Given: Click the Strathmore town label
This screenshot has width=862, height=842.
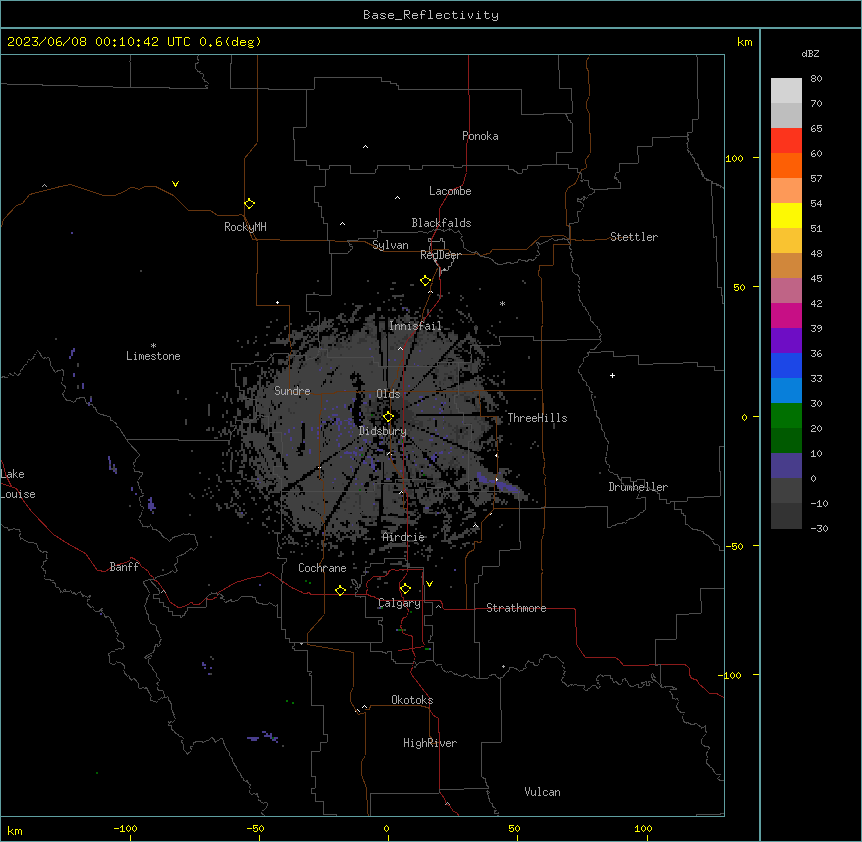Looking at the screenshot, I should tap(516, 608).
